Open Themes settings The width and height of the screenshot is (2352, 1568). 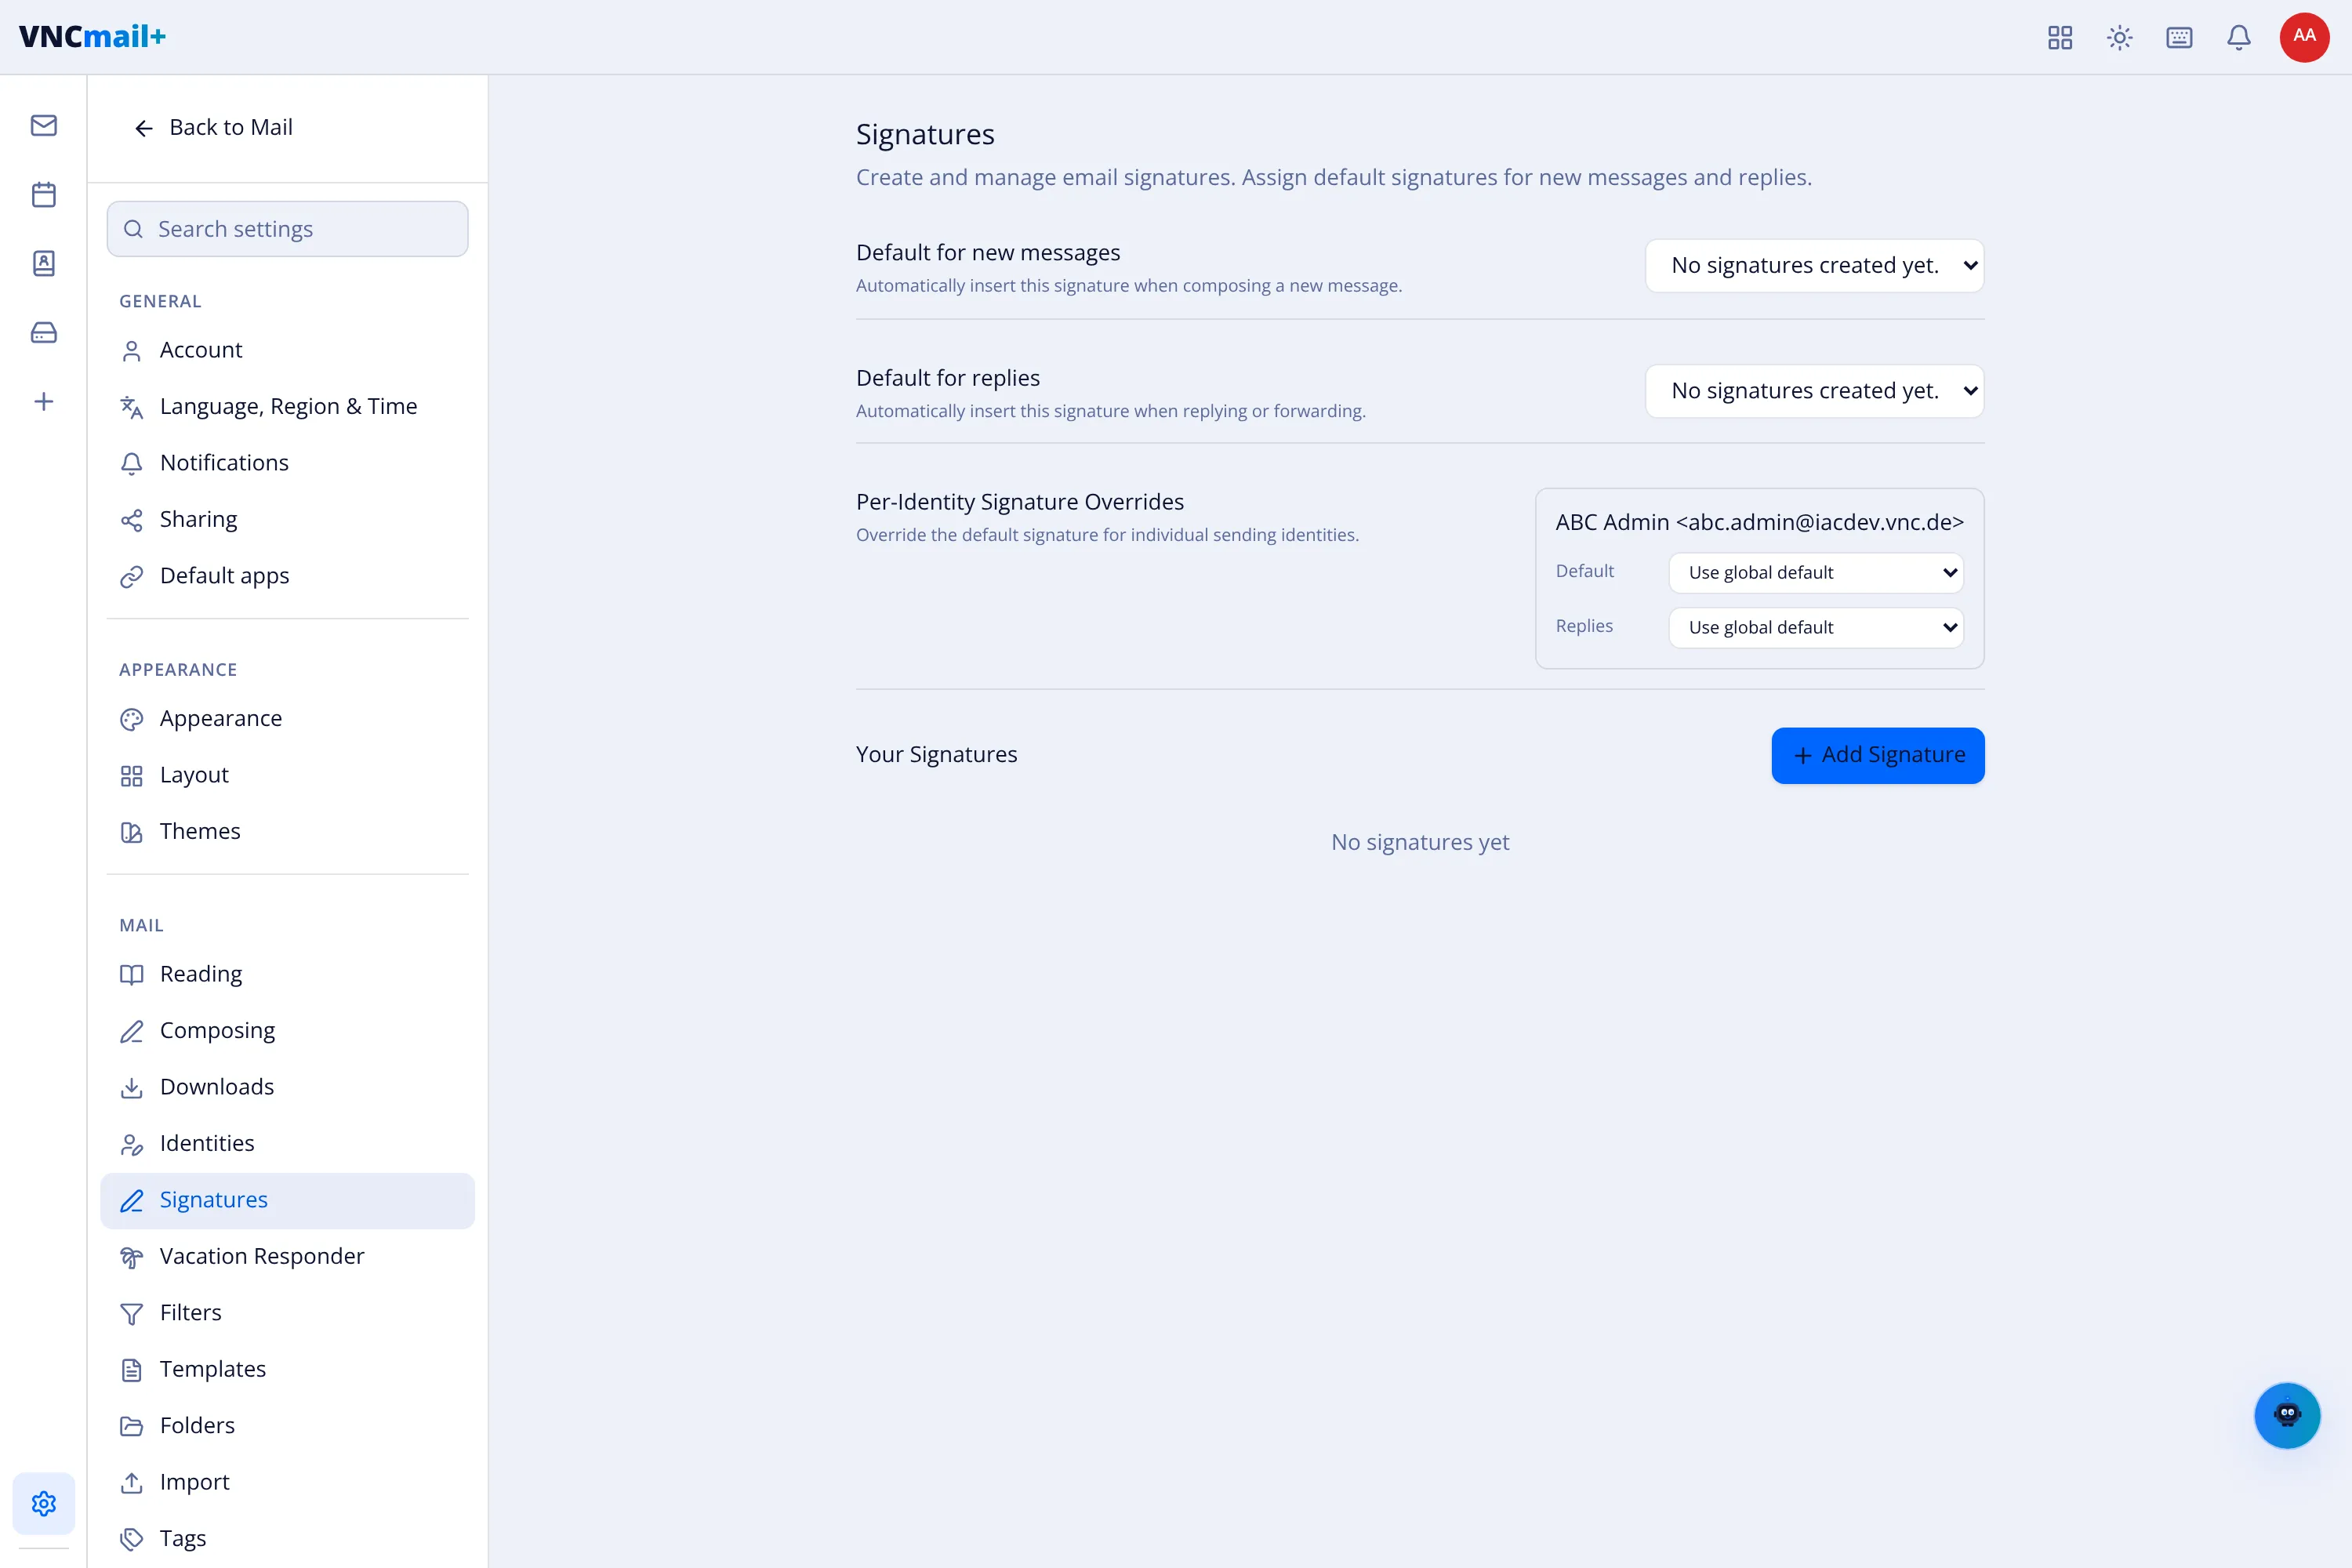(x=288, y=832)
